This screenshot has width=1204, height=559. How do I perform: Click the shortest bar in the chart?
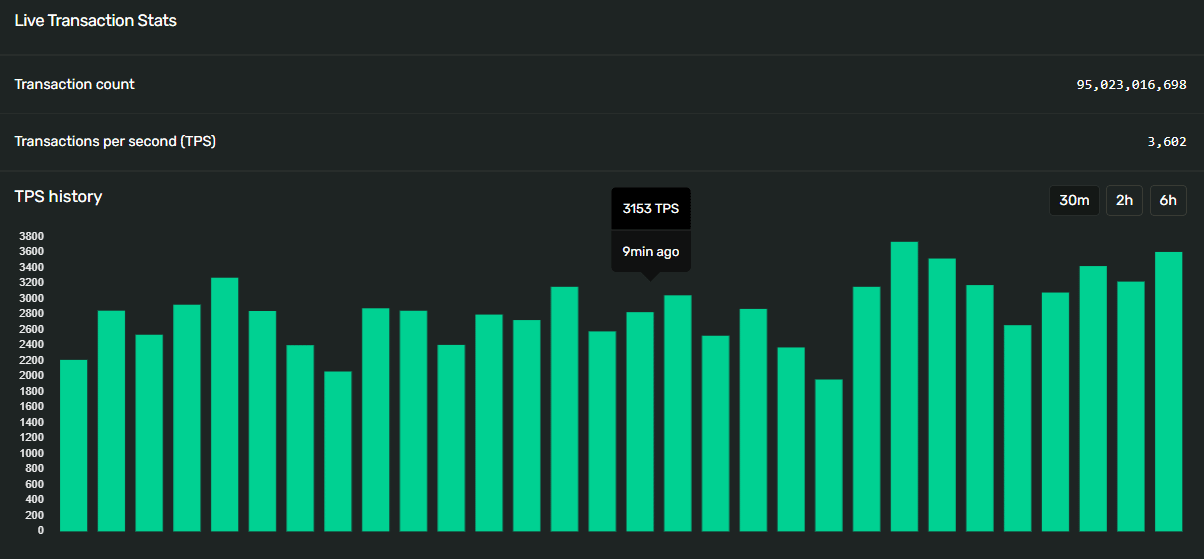click(828, 455)
